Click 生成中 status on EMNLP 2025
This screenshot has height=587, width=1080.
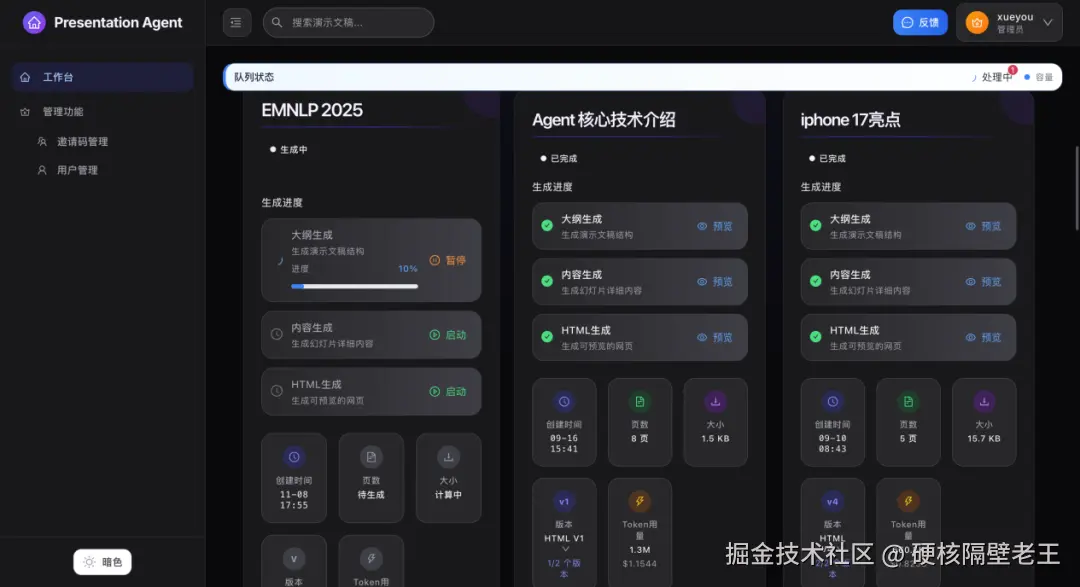click(289, 150)
